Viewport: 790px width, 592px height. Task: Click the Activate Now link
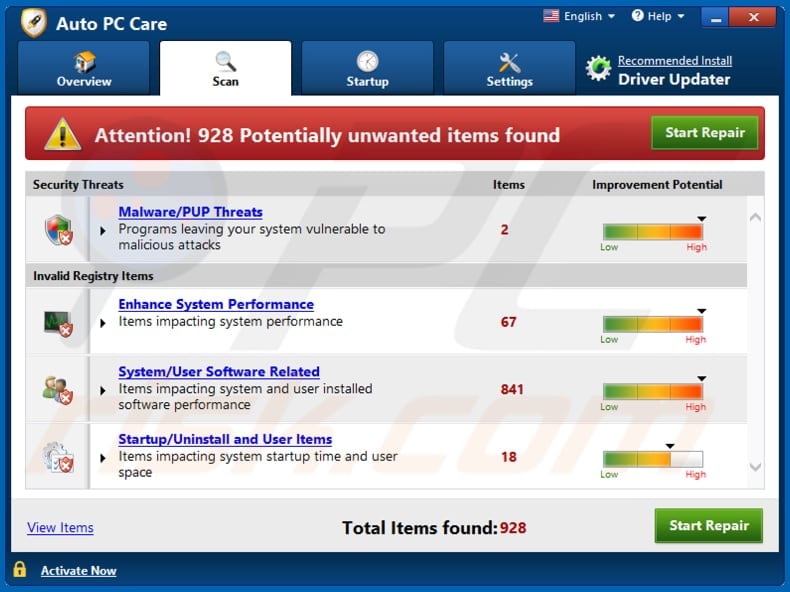point(79,571)
